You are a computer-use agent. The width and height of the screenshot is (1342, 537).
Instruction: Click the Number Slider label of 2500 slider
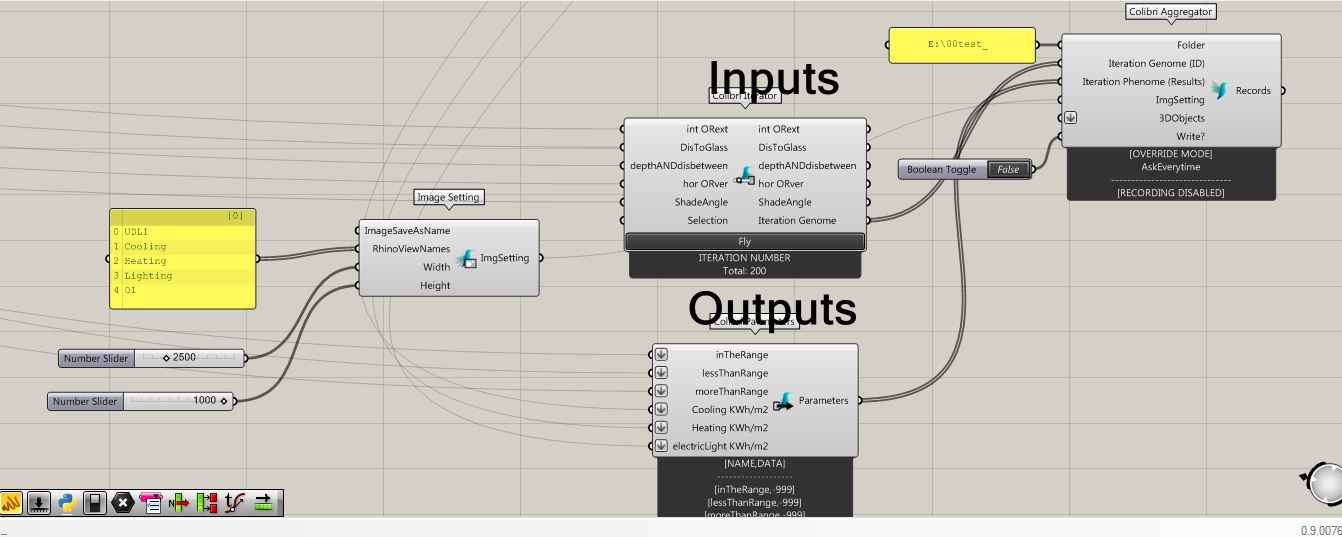pos(95,358)
